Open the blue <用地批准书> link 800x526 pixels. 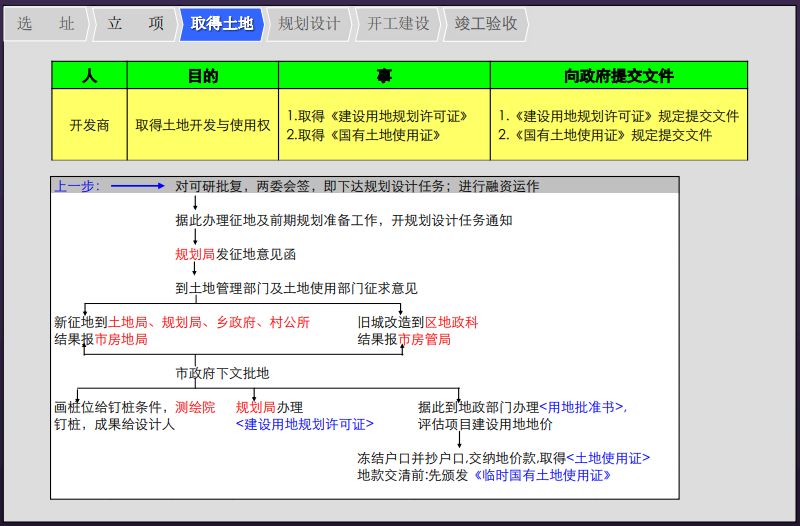[582, 407]
